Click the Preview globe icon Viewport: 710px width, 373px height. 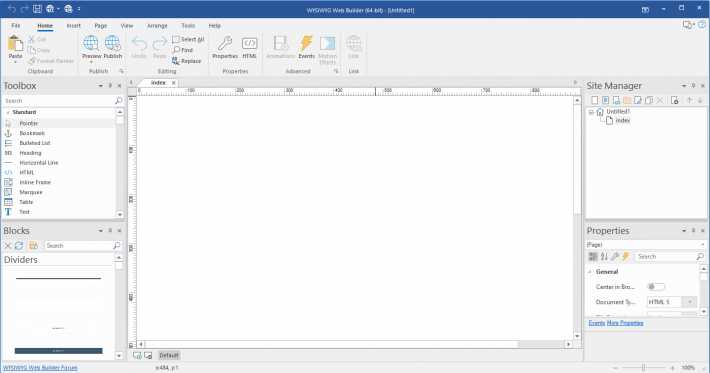(91, 43)
